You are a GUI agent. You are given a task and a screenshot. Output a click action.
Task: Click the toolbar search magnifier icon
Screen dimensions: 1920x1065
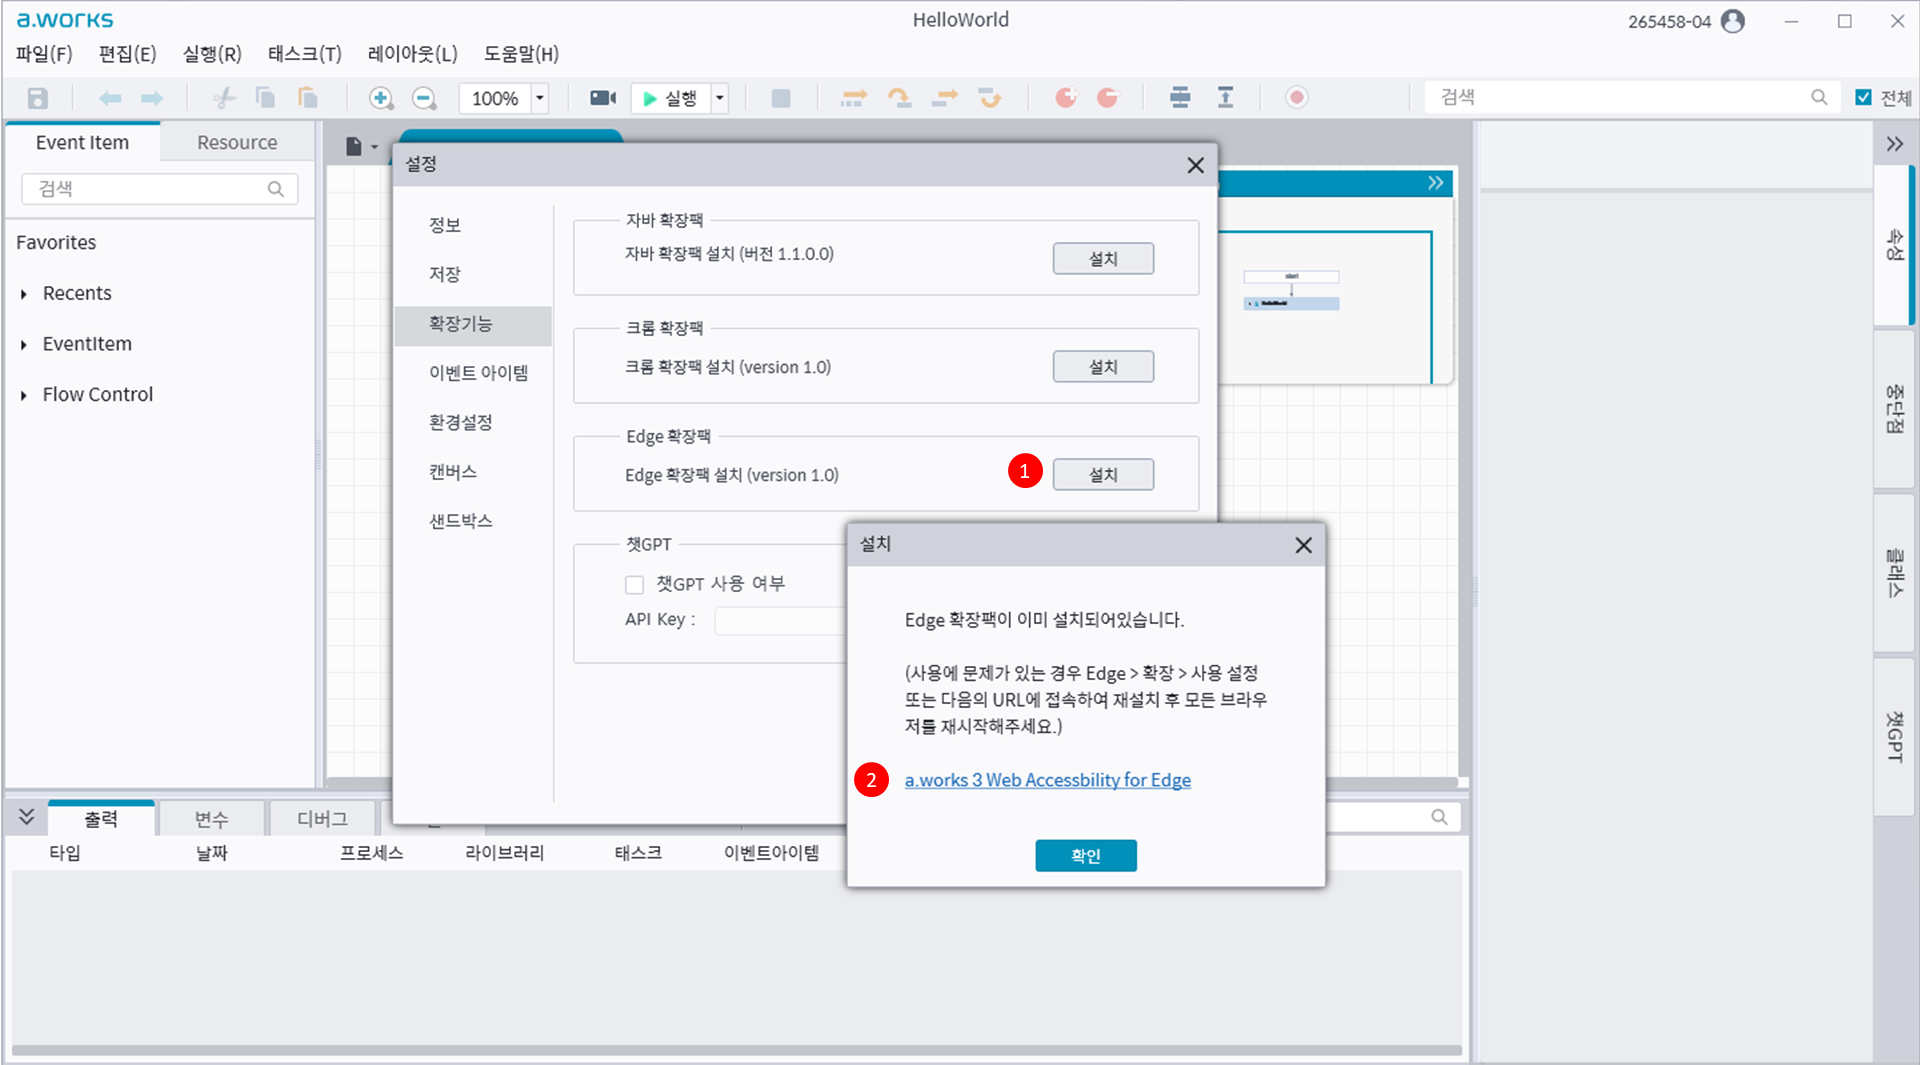tap(1819, 97)
